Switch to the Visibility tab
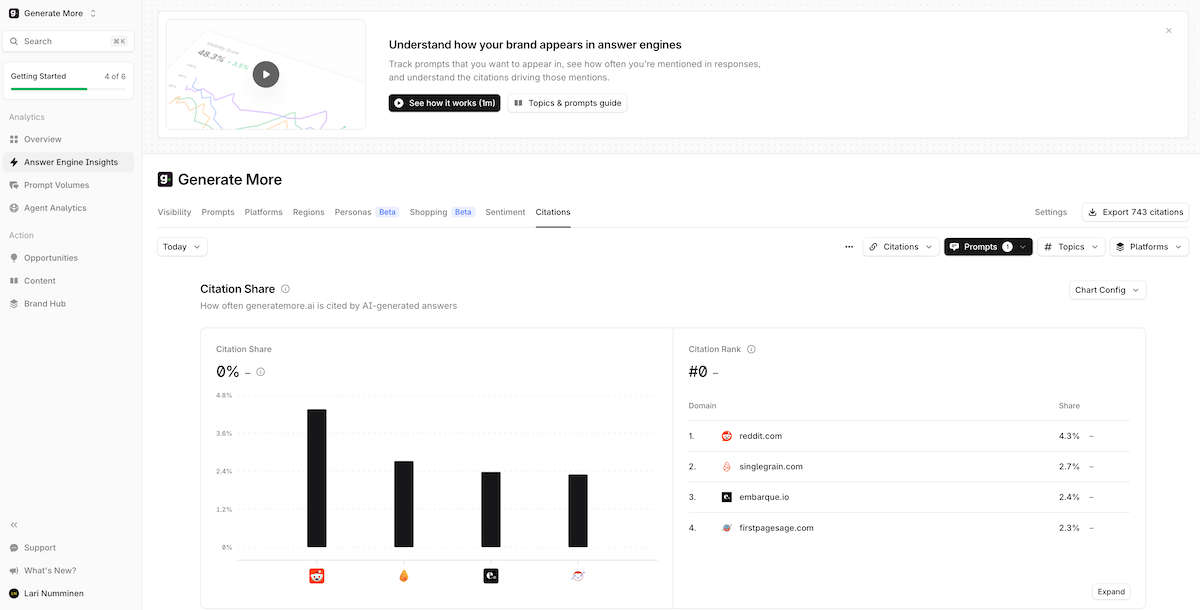1200x610 pixels. tap(174, 212)
